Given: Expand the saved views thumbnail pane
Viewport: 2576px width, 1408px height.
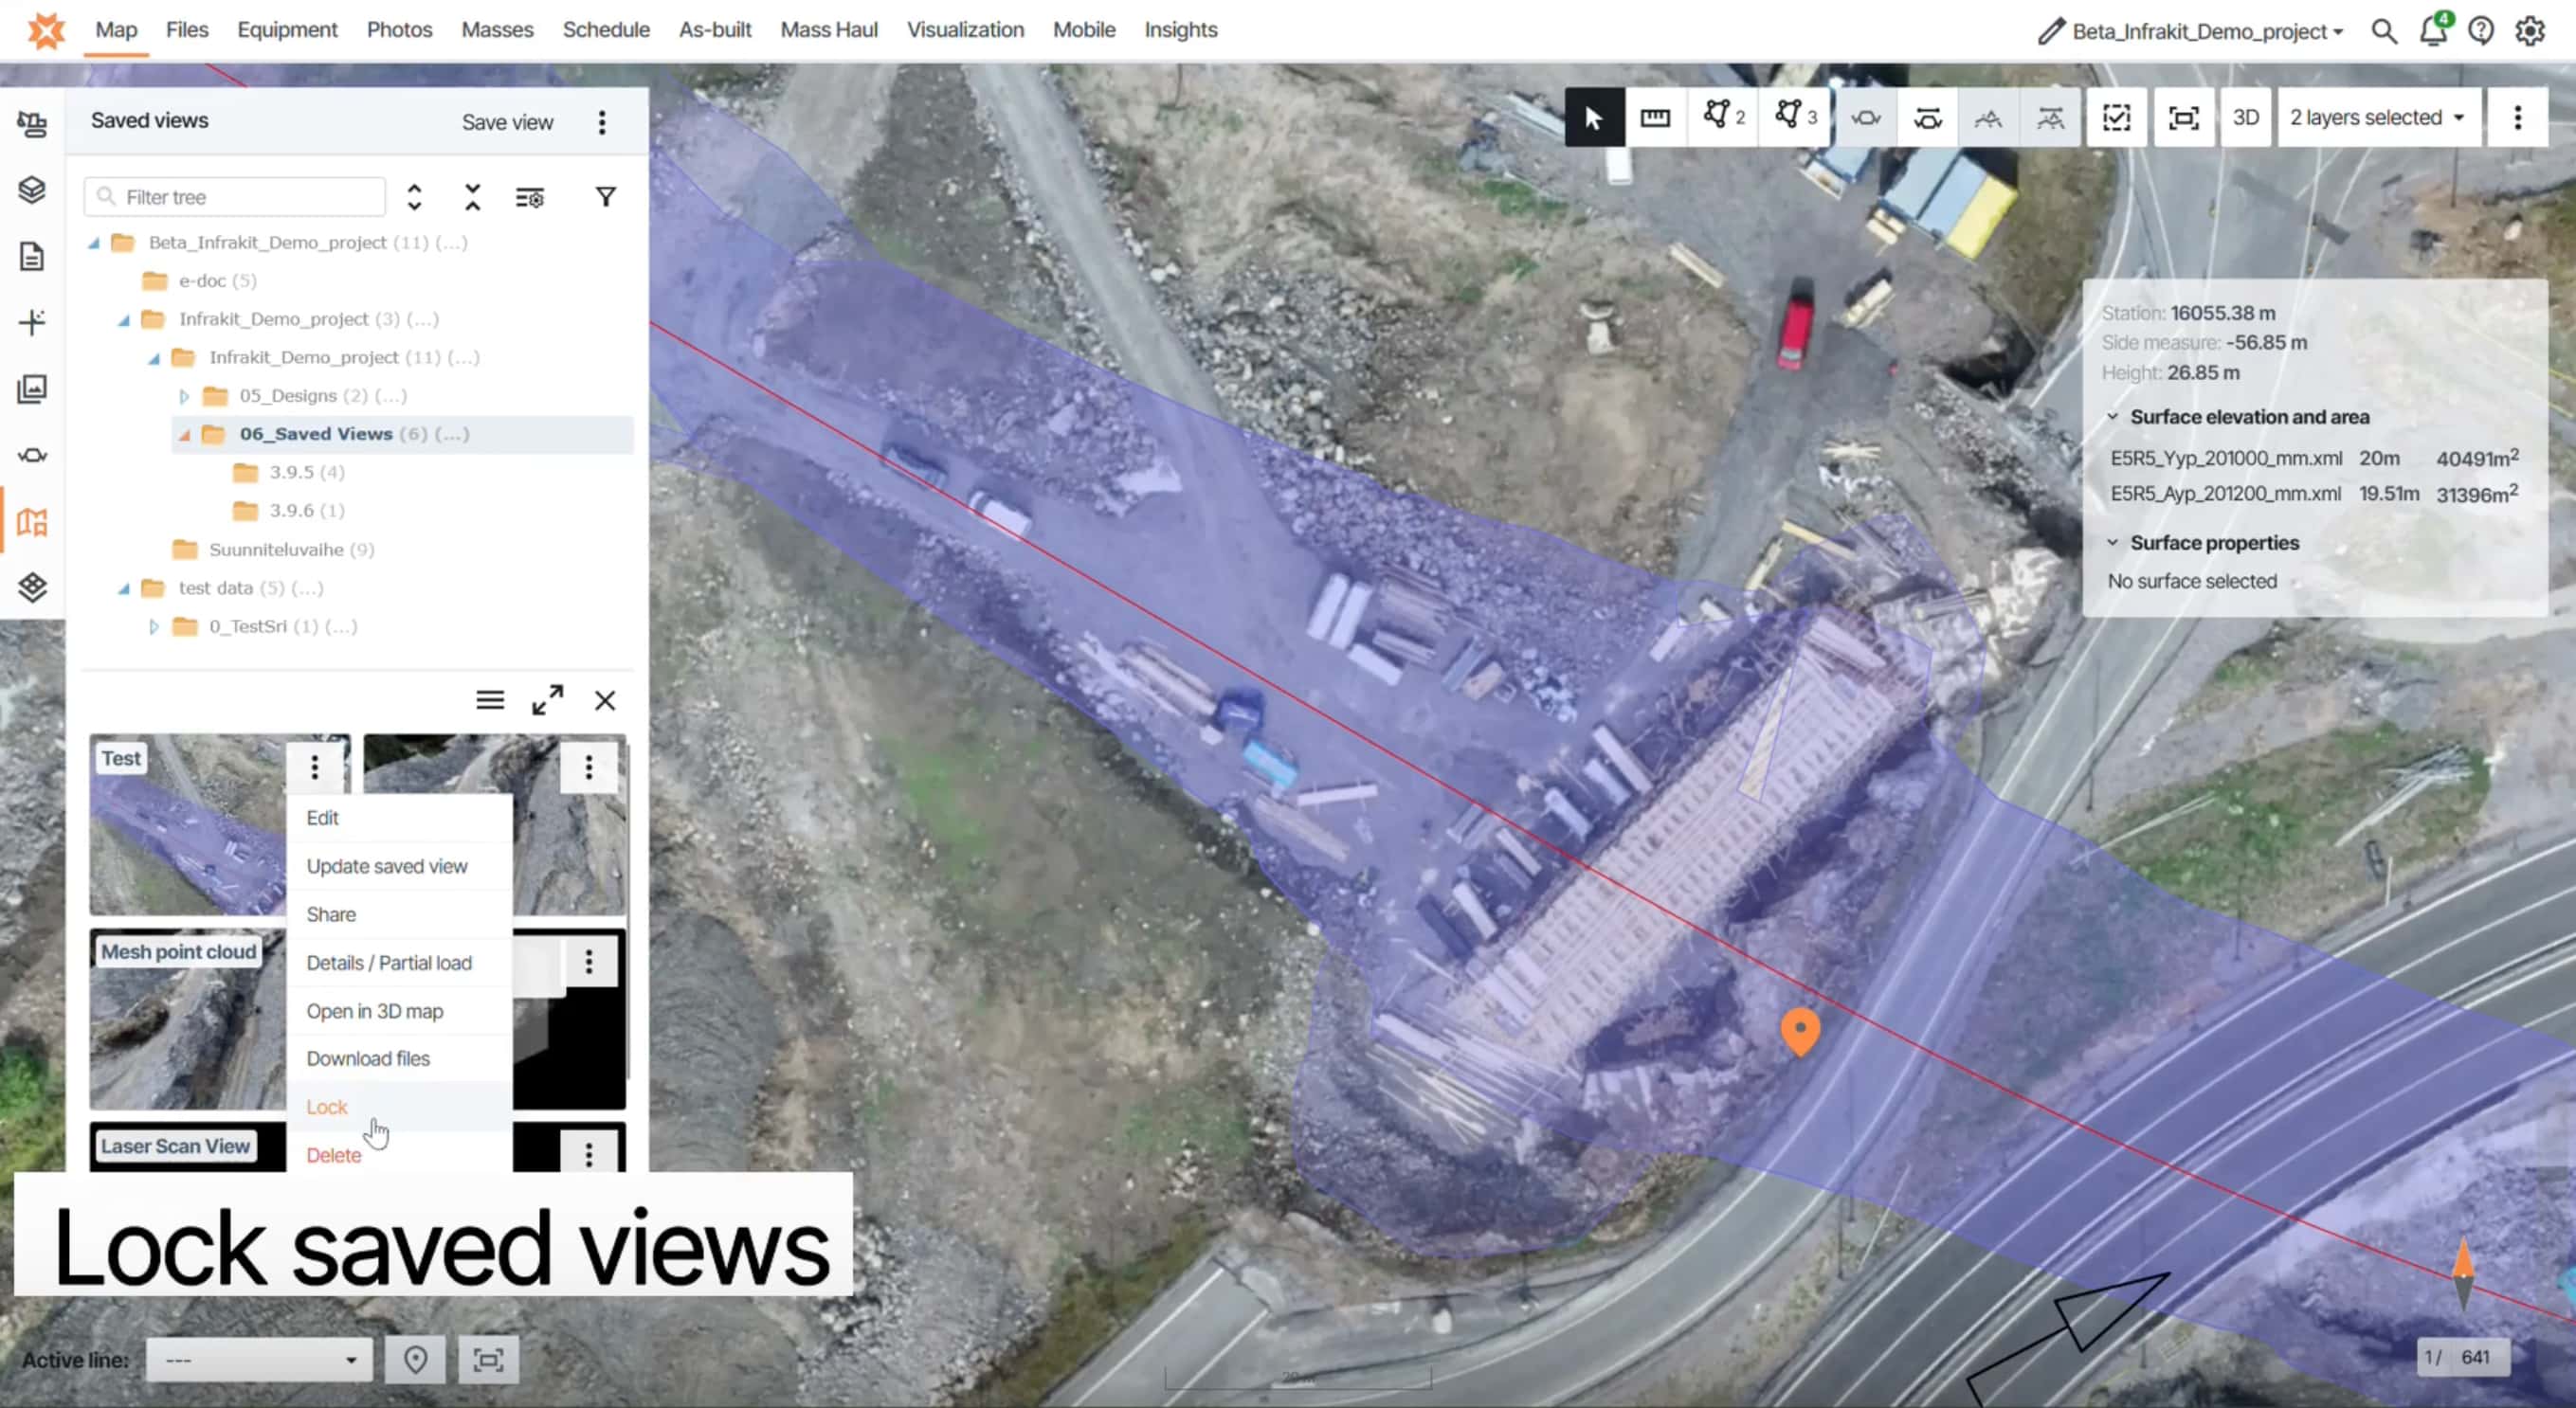Looking at the screenshot, I should click(x=547, y=700).
